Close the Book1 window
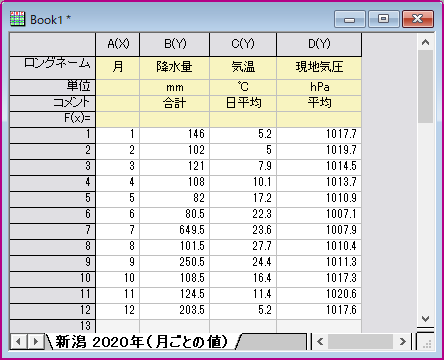Viewport: 444px width, 360px height. (418, 19)
